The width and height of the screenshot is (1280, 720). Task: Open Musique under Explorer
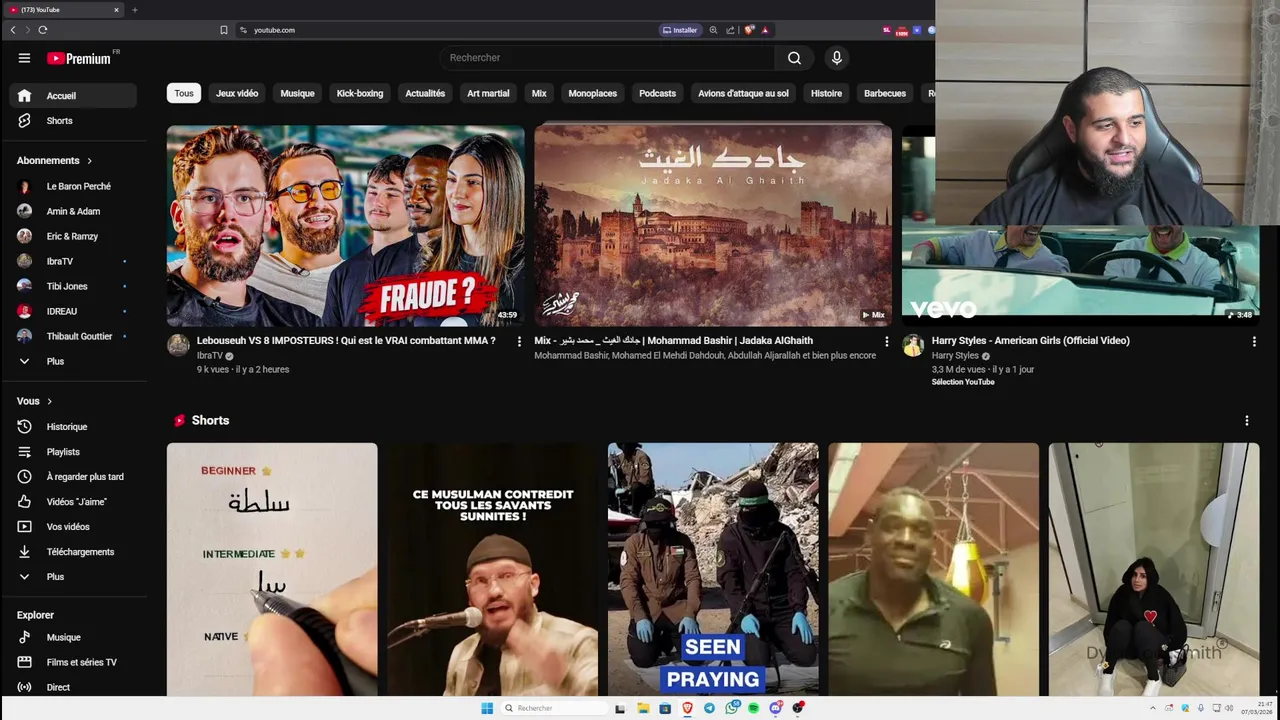coord(73,637)
